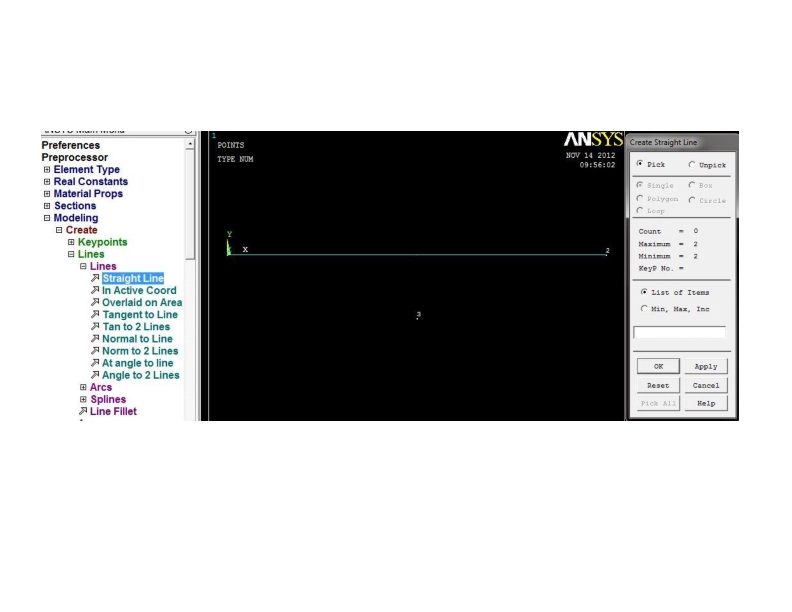The width and height of the screenshot is (792, 612).
Task: Click the Splines label in the tree
Action: (x=108, y=399)
